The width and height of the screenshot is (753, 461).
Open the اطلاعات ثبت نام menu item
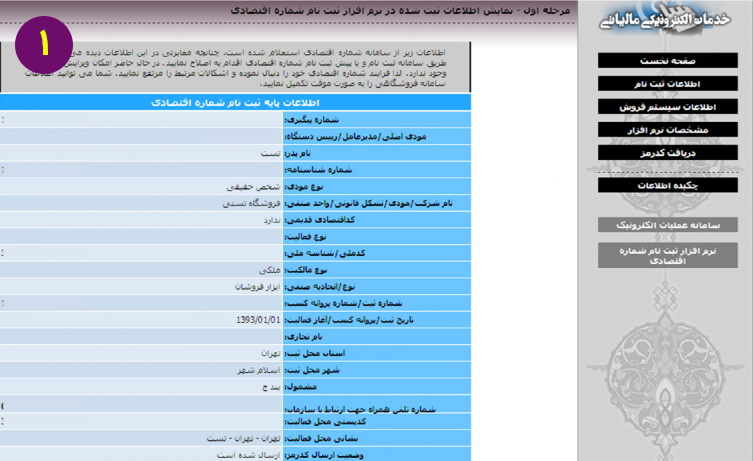point(668,84)
